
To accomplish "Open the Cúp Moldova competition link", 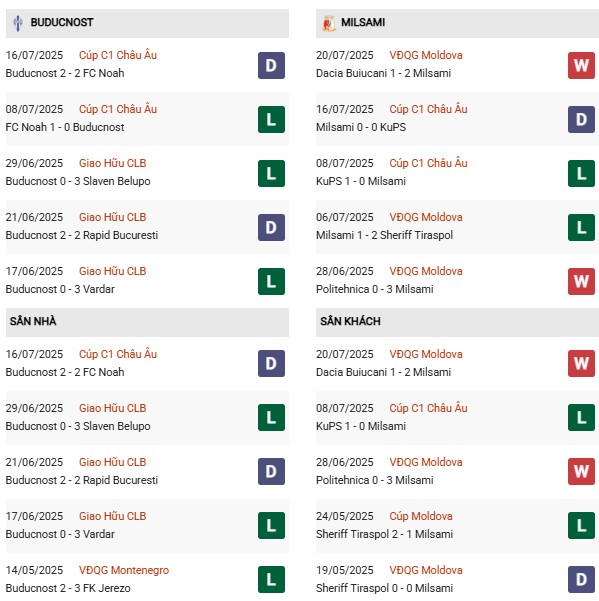I will 421,516.
